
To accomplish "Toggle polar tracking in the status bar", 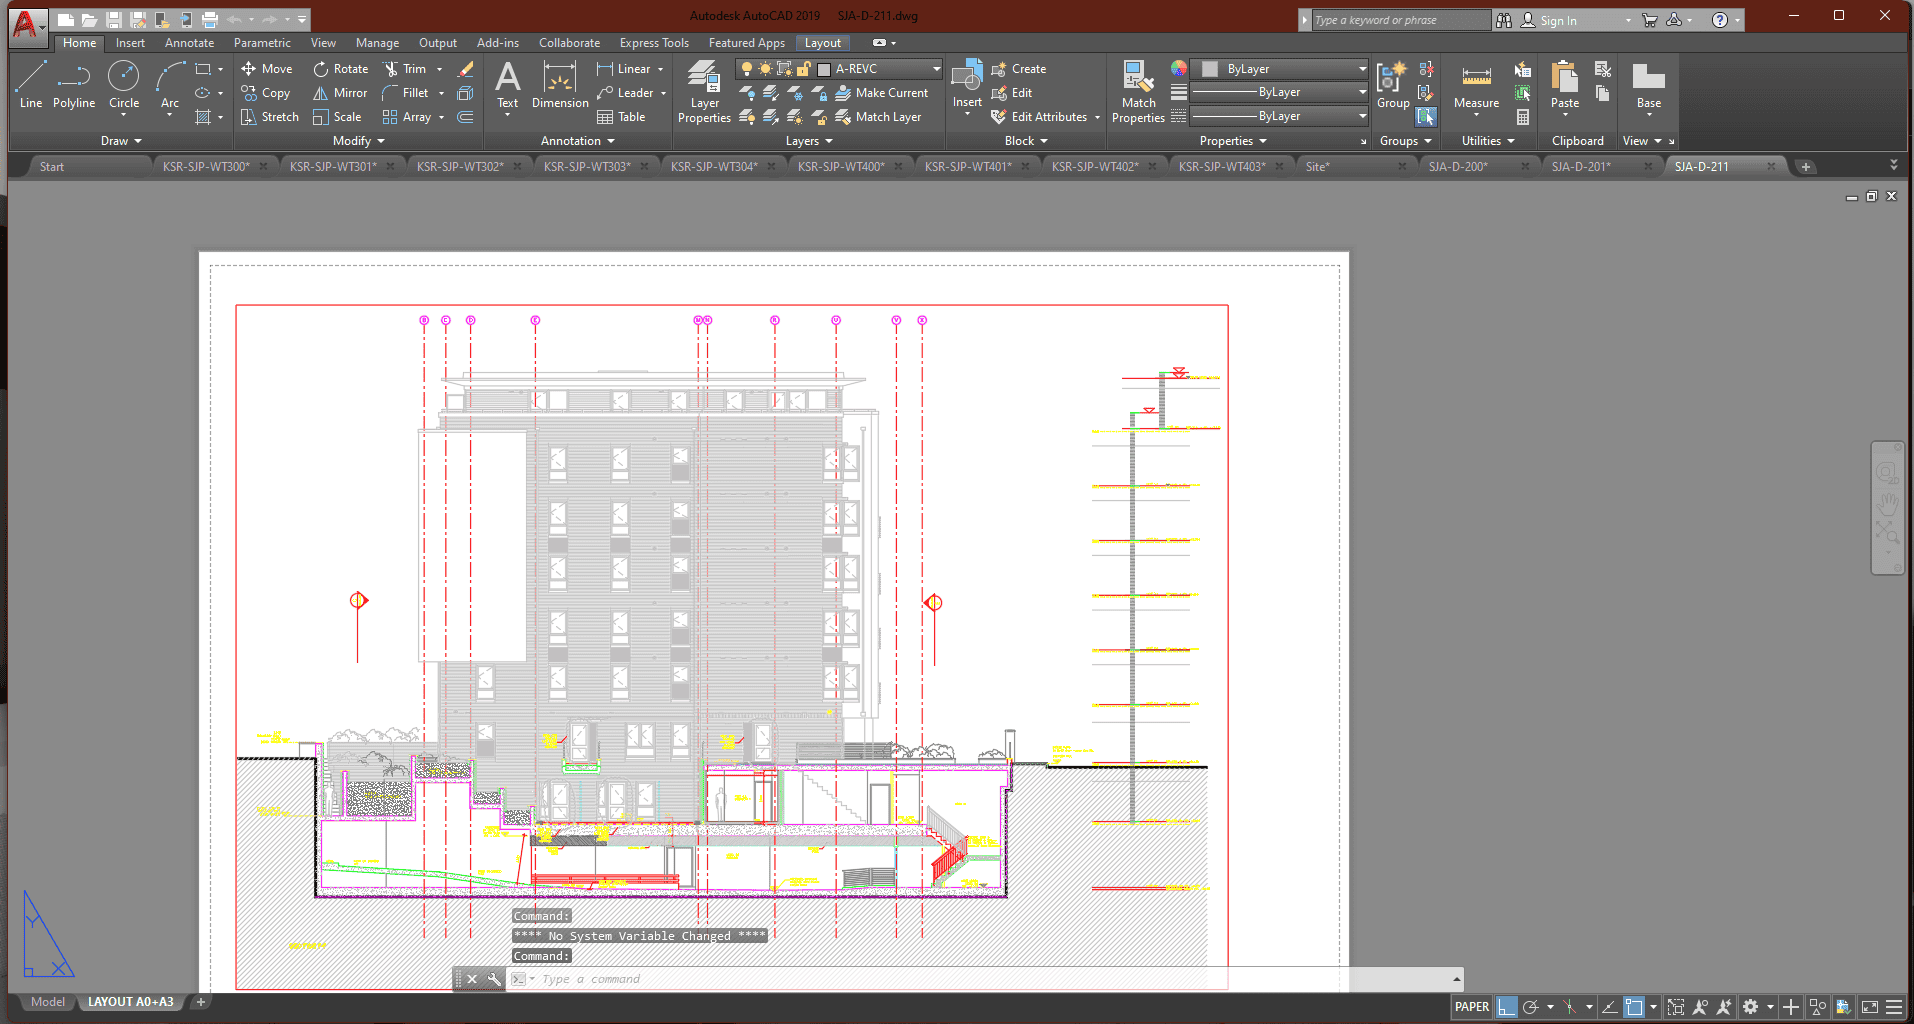I will coord(1531,1007).
